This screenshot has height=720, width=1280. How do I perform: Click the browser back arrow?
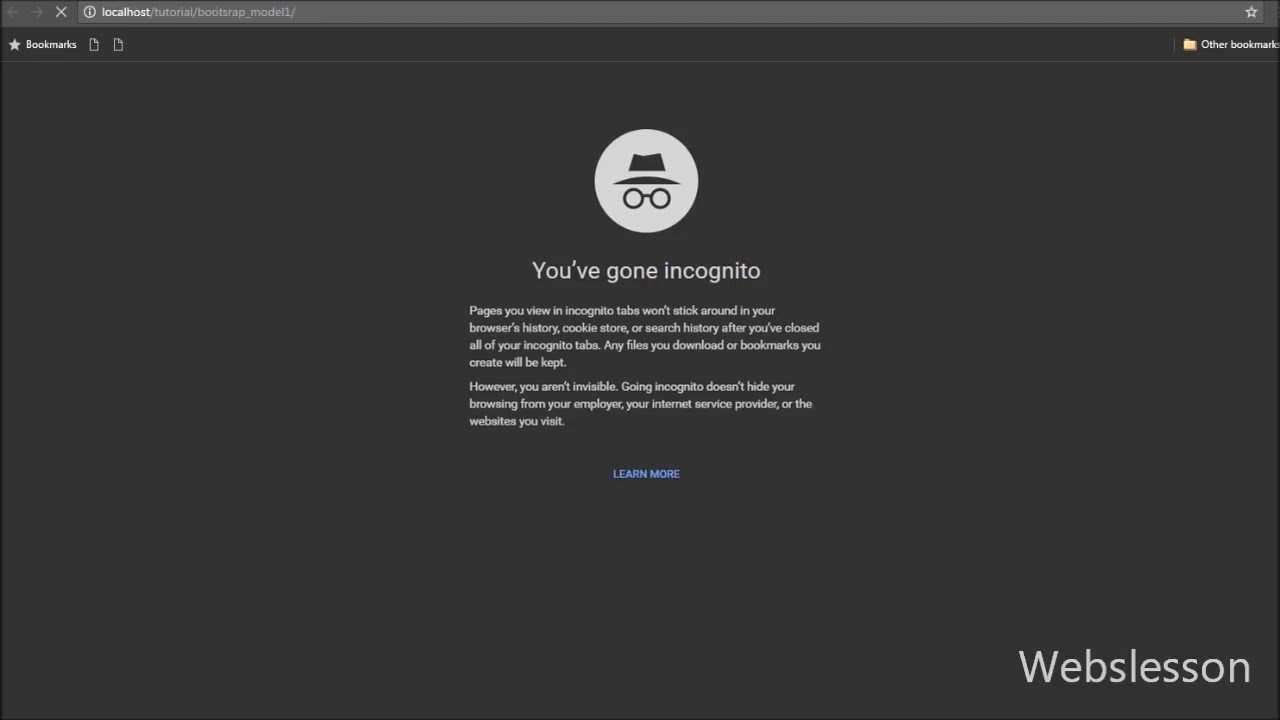pyautogui.click(x=13, y=12)
